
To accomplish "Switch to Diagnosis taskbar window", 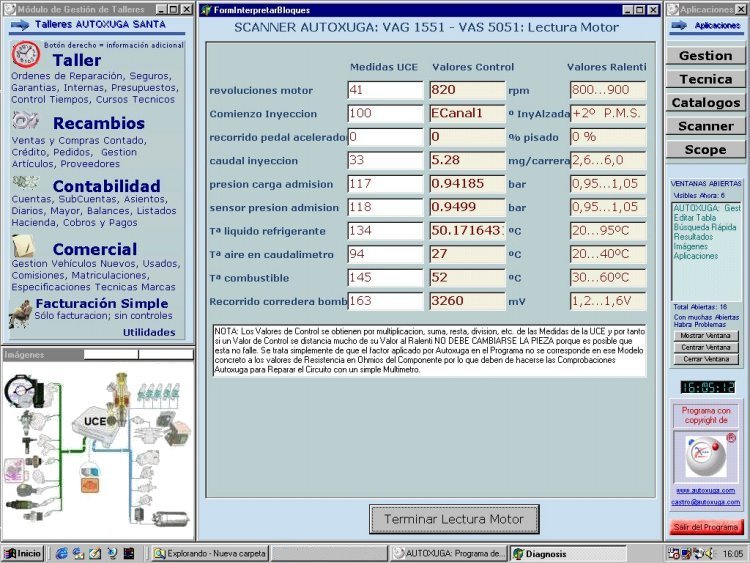I will click(x=568, y=553).
